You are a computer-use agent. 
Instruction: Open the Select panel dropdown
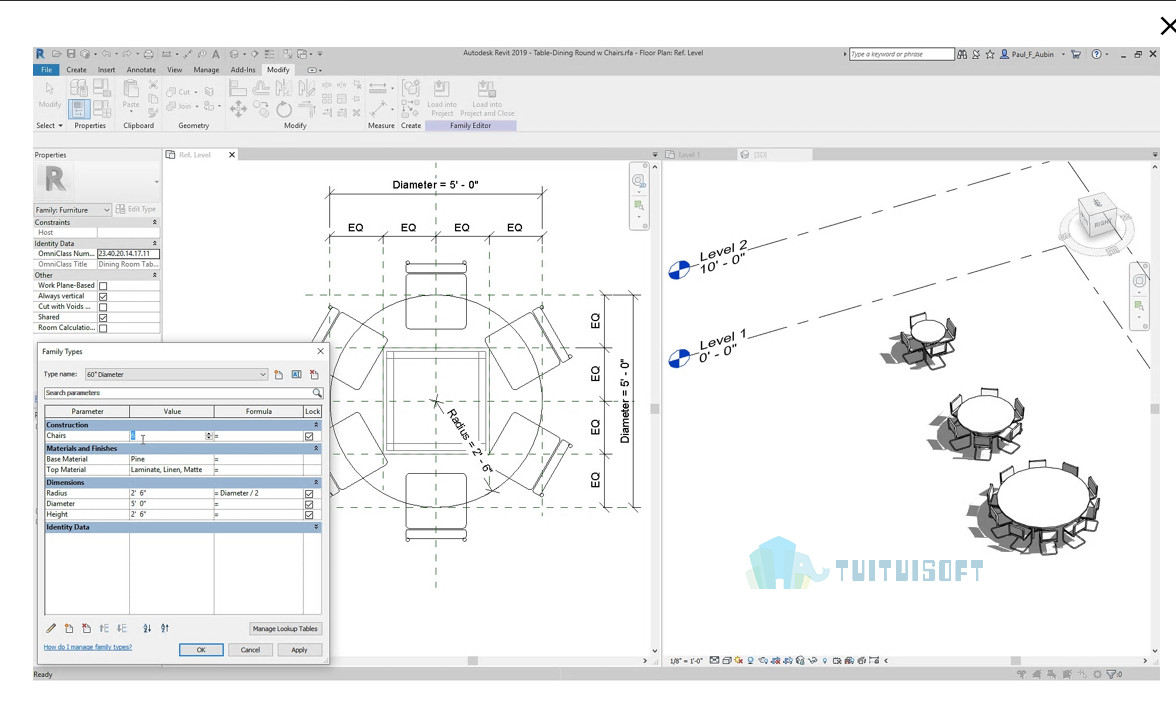coord(50,126)
